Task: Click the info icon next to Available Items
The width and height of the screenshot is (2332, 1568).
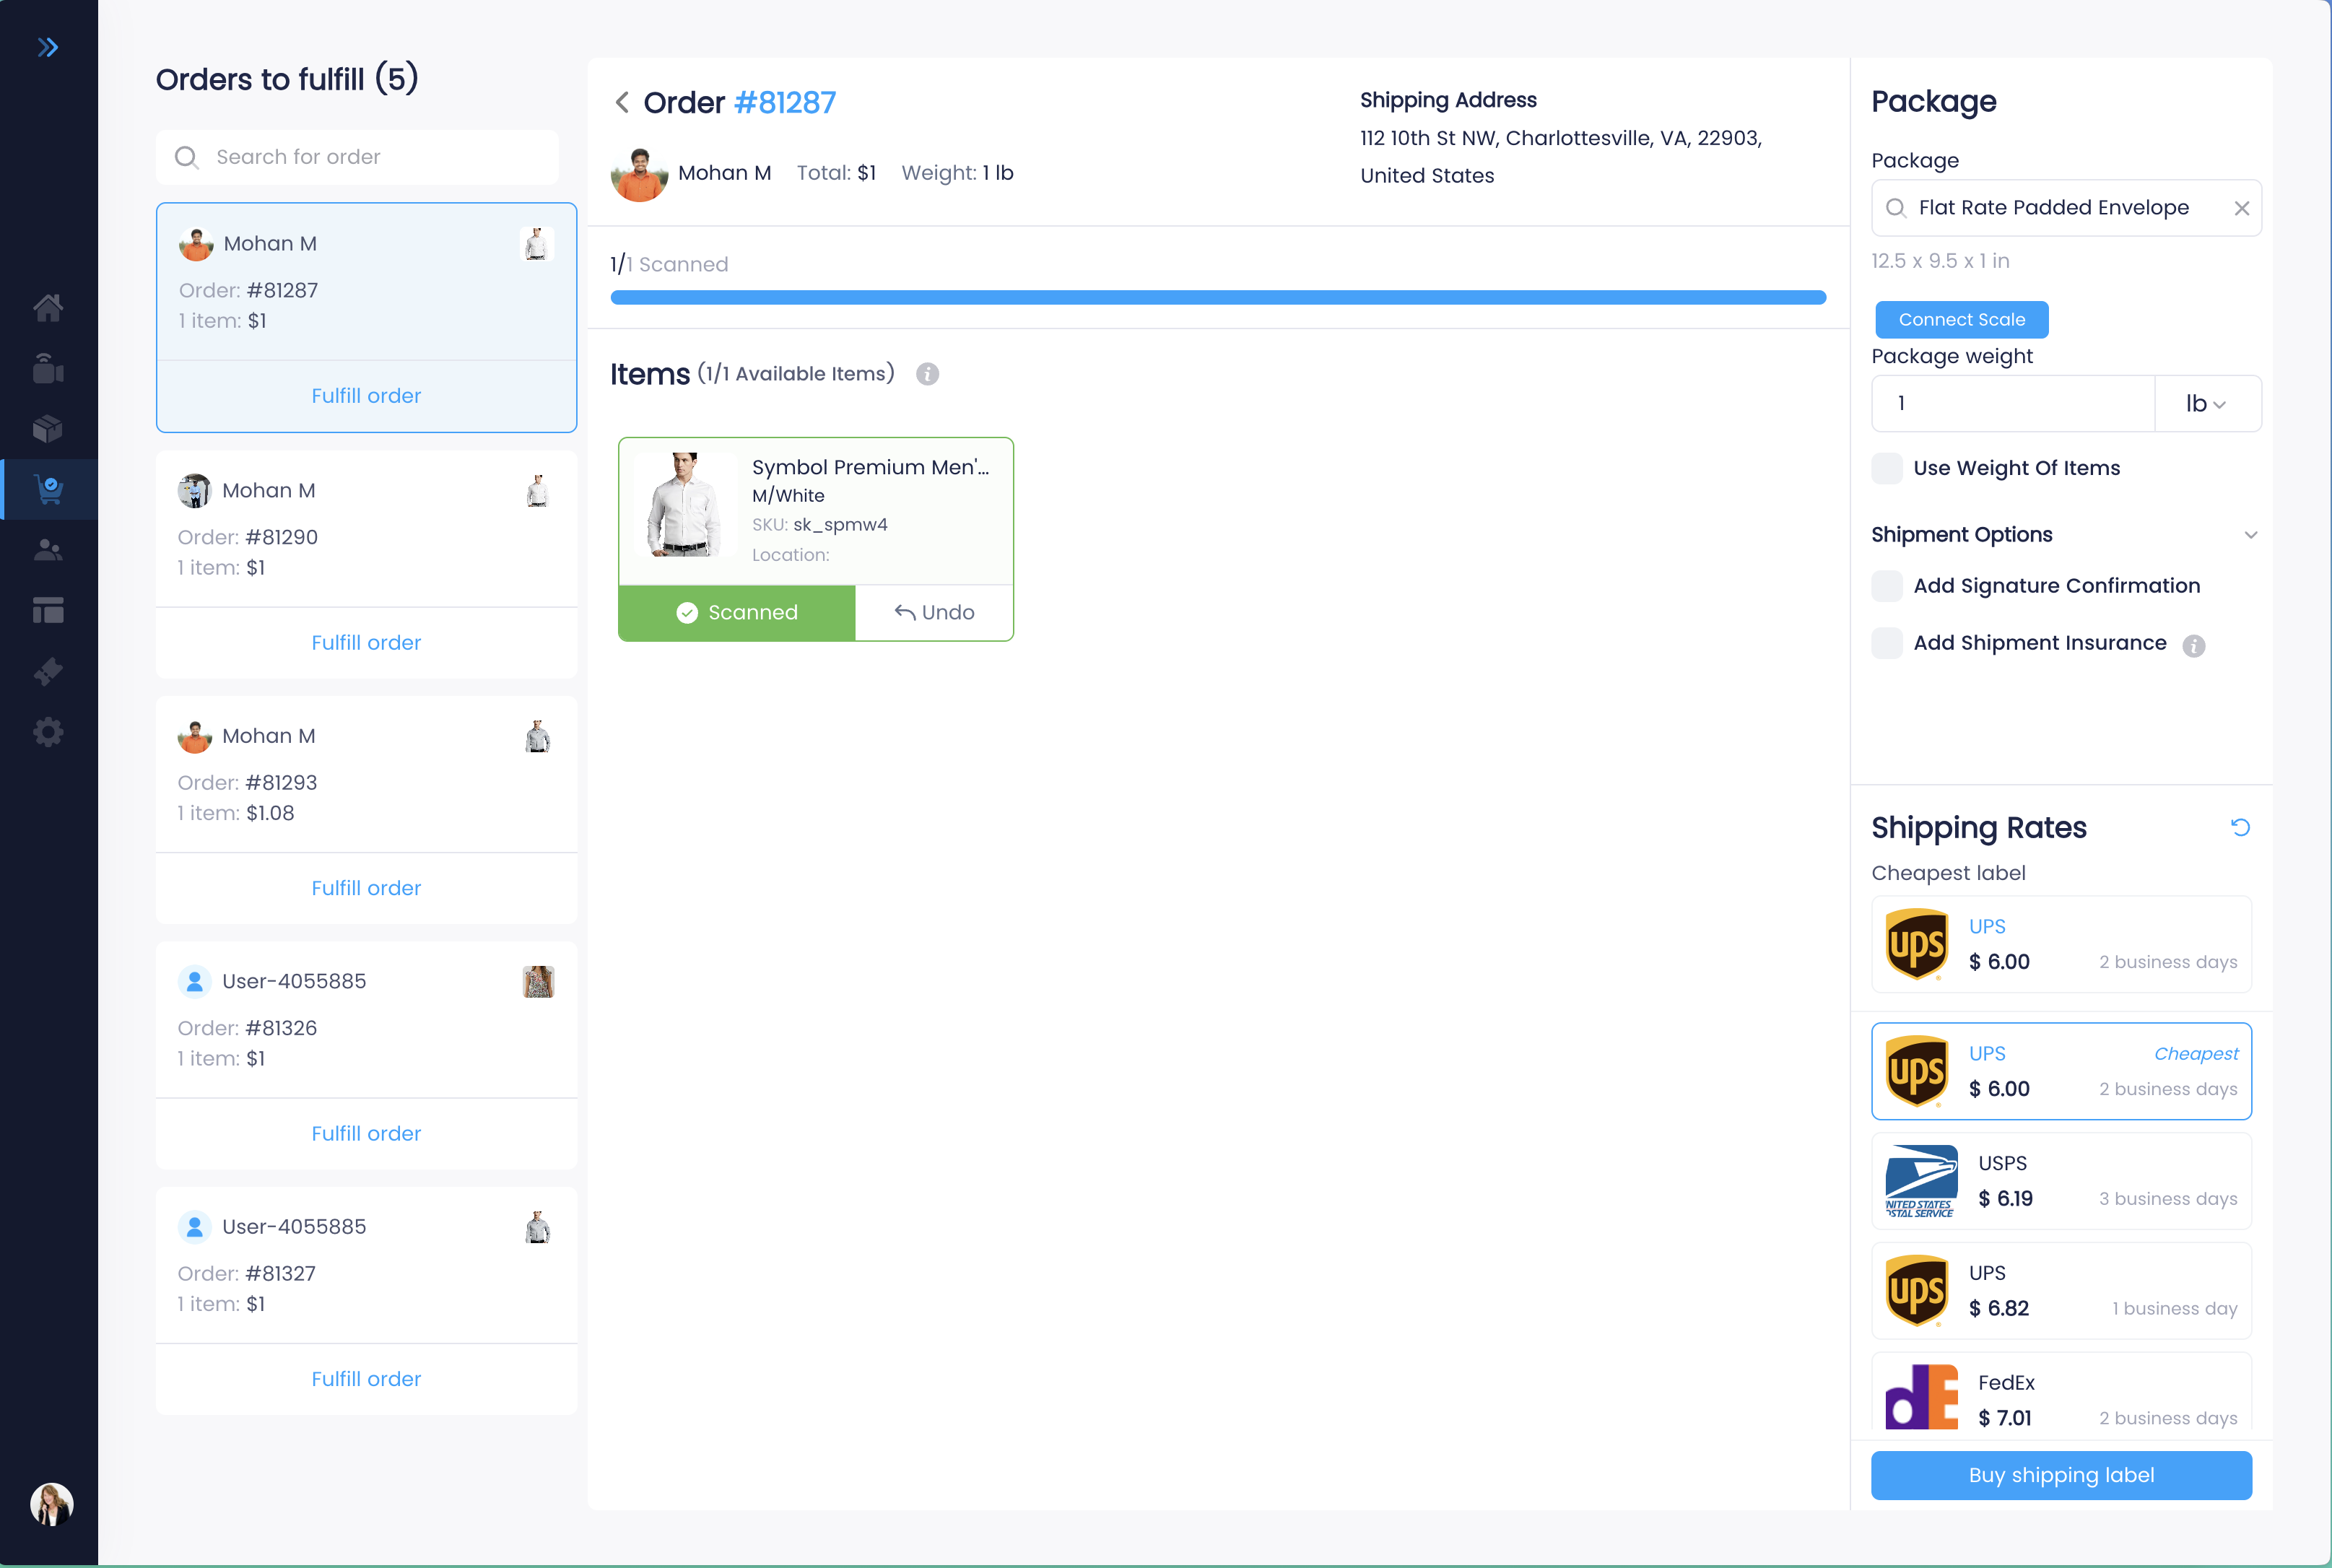Action: [928, 374]
